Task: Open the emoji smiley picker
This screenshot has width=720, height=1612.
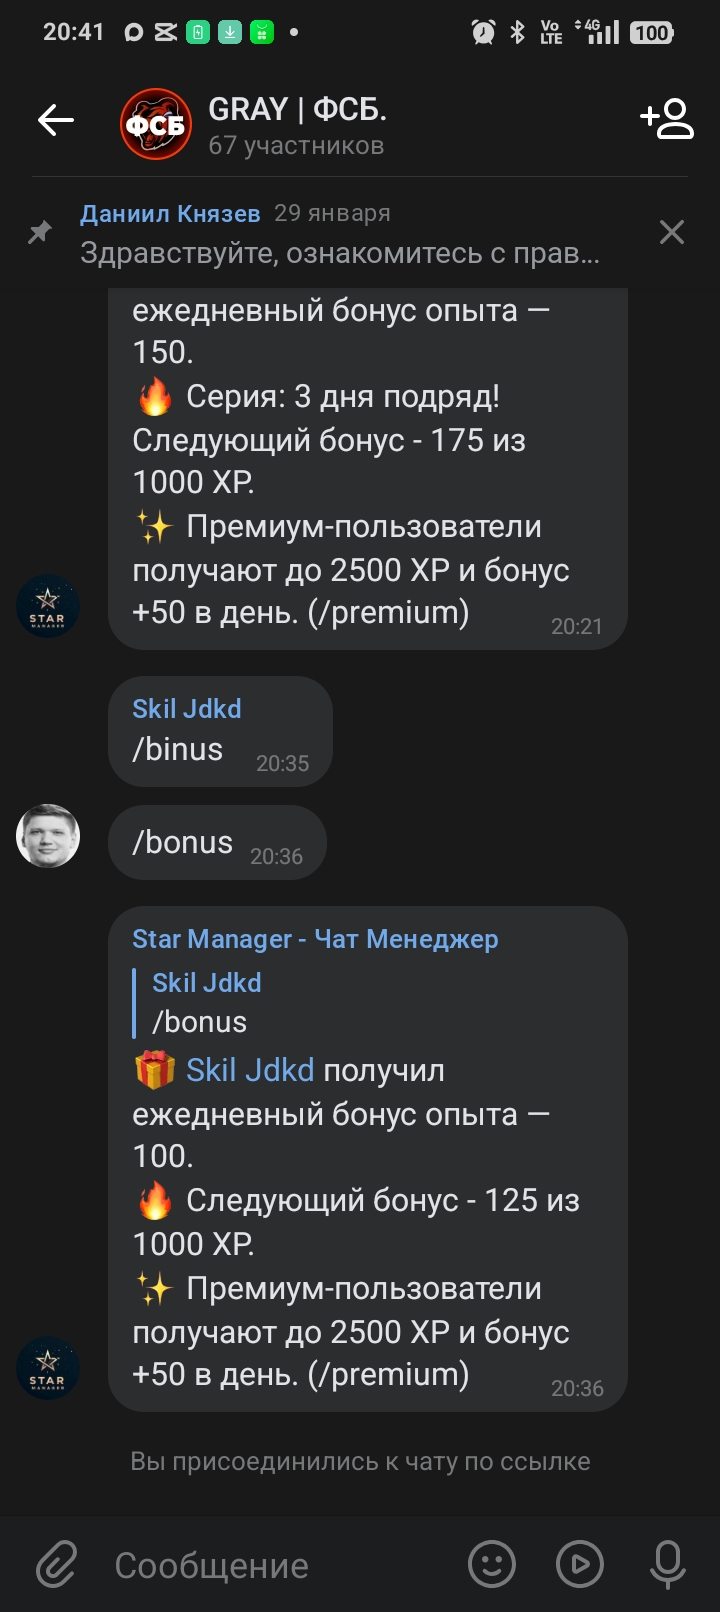Action: pos(492,1564)
